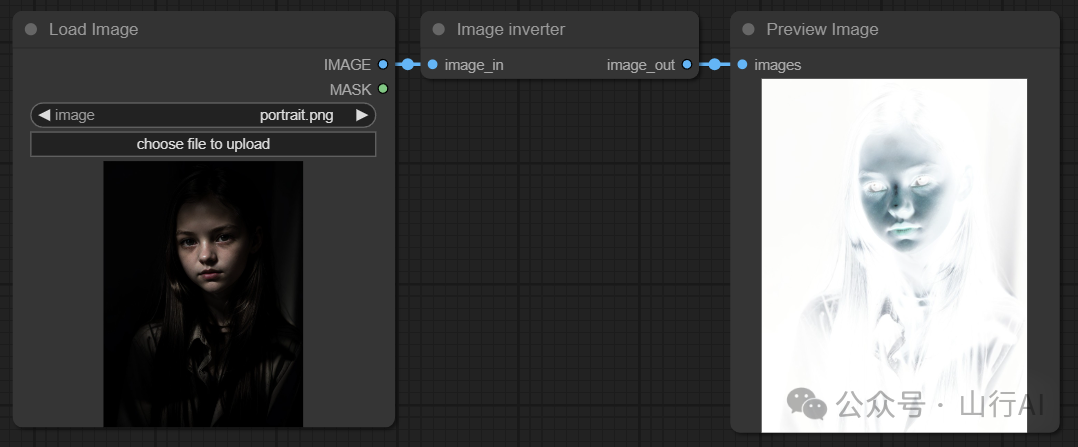The image size is (1078, 447).
Task: Click the choose file to upload button
Action: 203,144
